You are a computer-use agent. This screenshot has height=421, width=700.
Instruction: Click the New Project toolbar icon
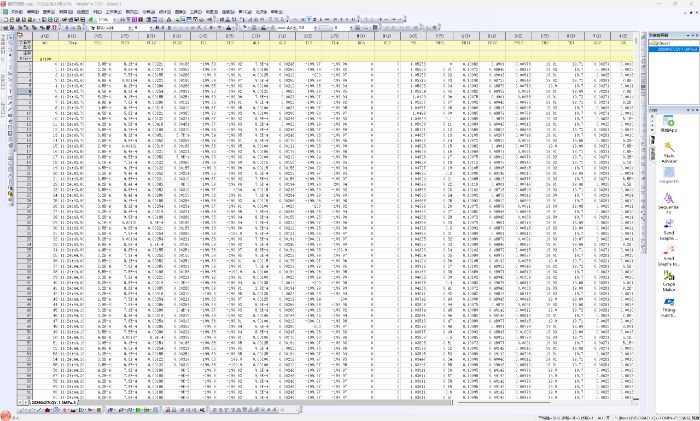click(x=6, y=20)
